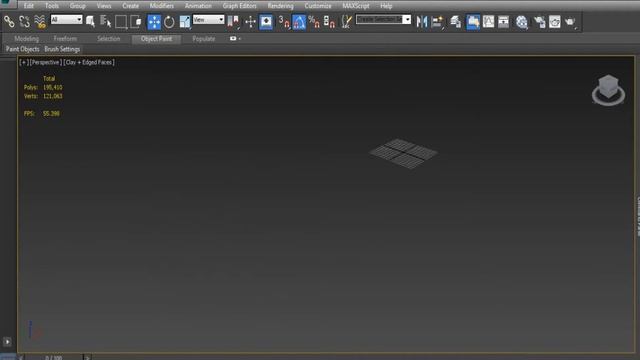
Task: Select the Object Paint ribbon tab
Action: (156, 39)
